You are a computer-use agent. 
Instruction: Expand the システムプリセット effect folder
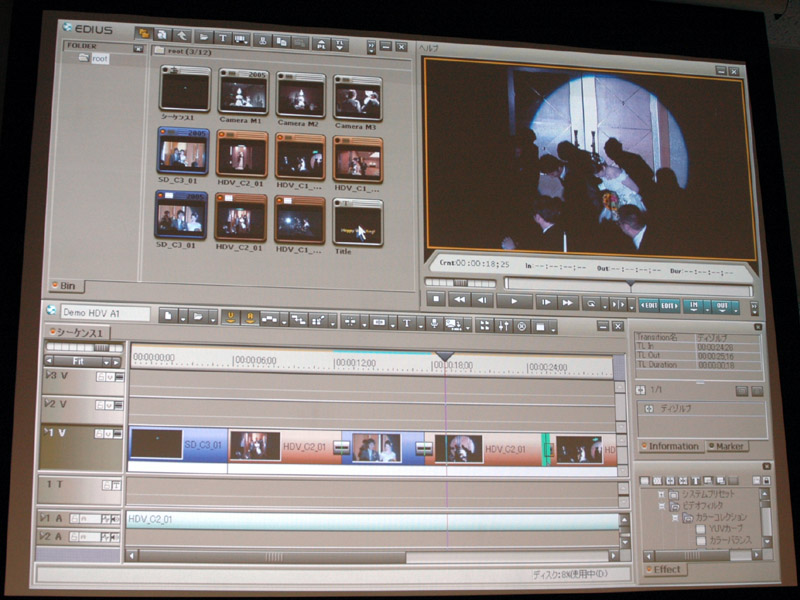pos(660,495)
